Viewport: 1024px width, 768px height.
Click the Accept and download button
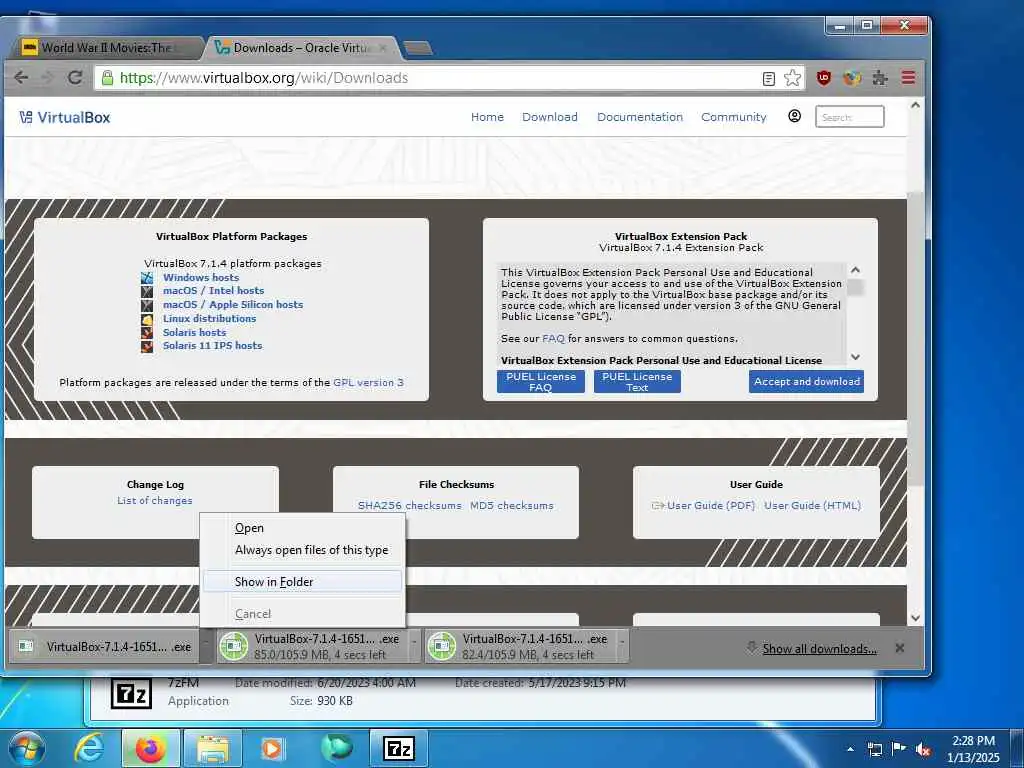pos(807,381)
